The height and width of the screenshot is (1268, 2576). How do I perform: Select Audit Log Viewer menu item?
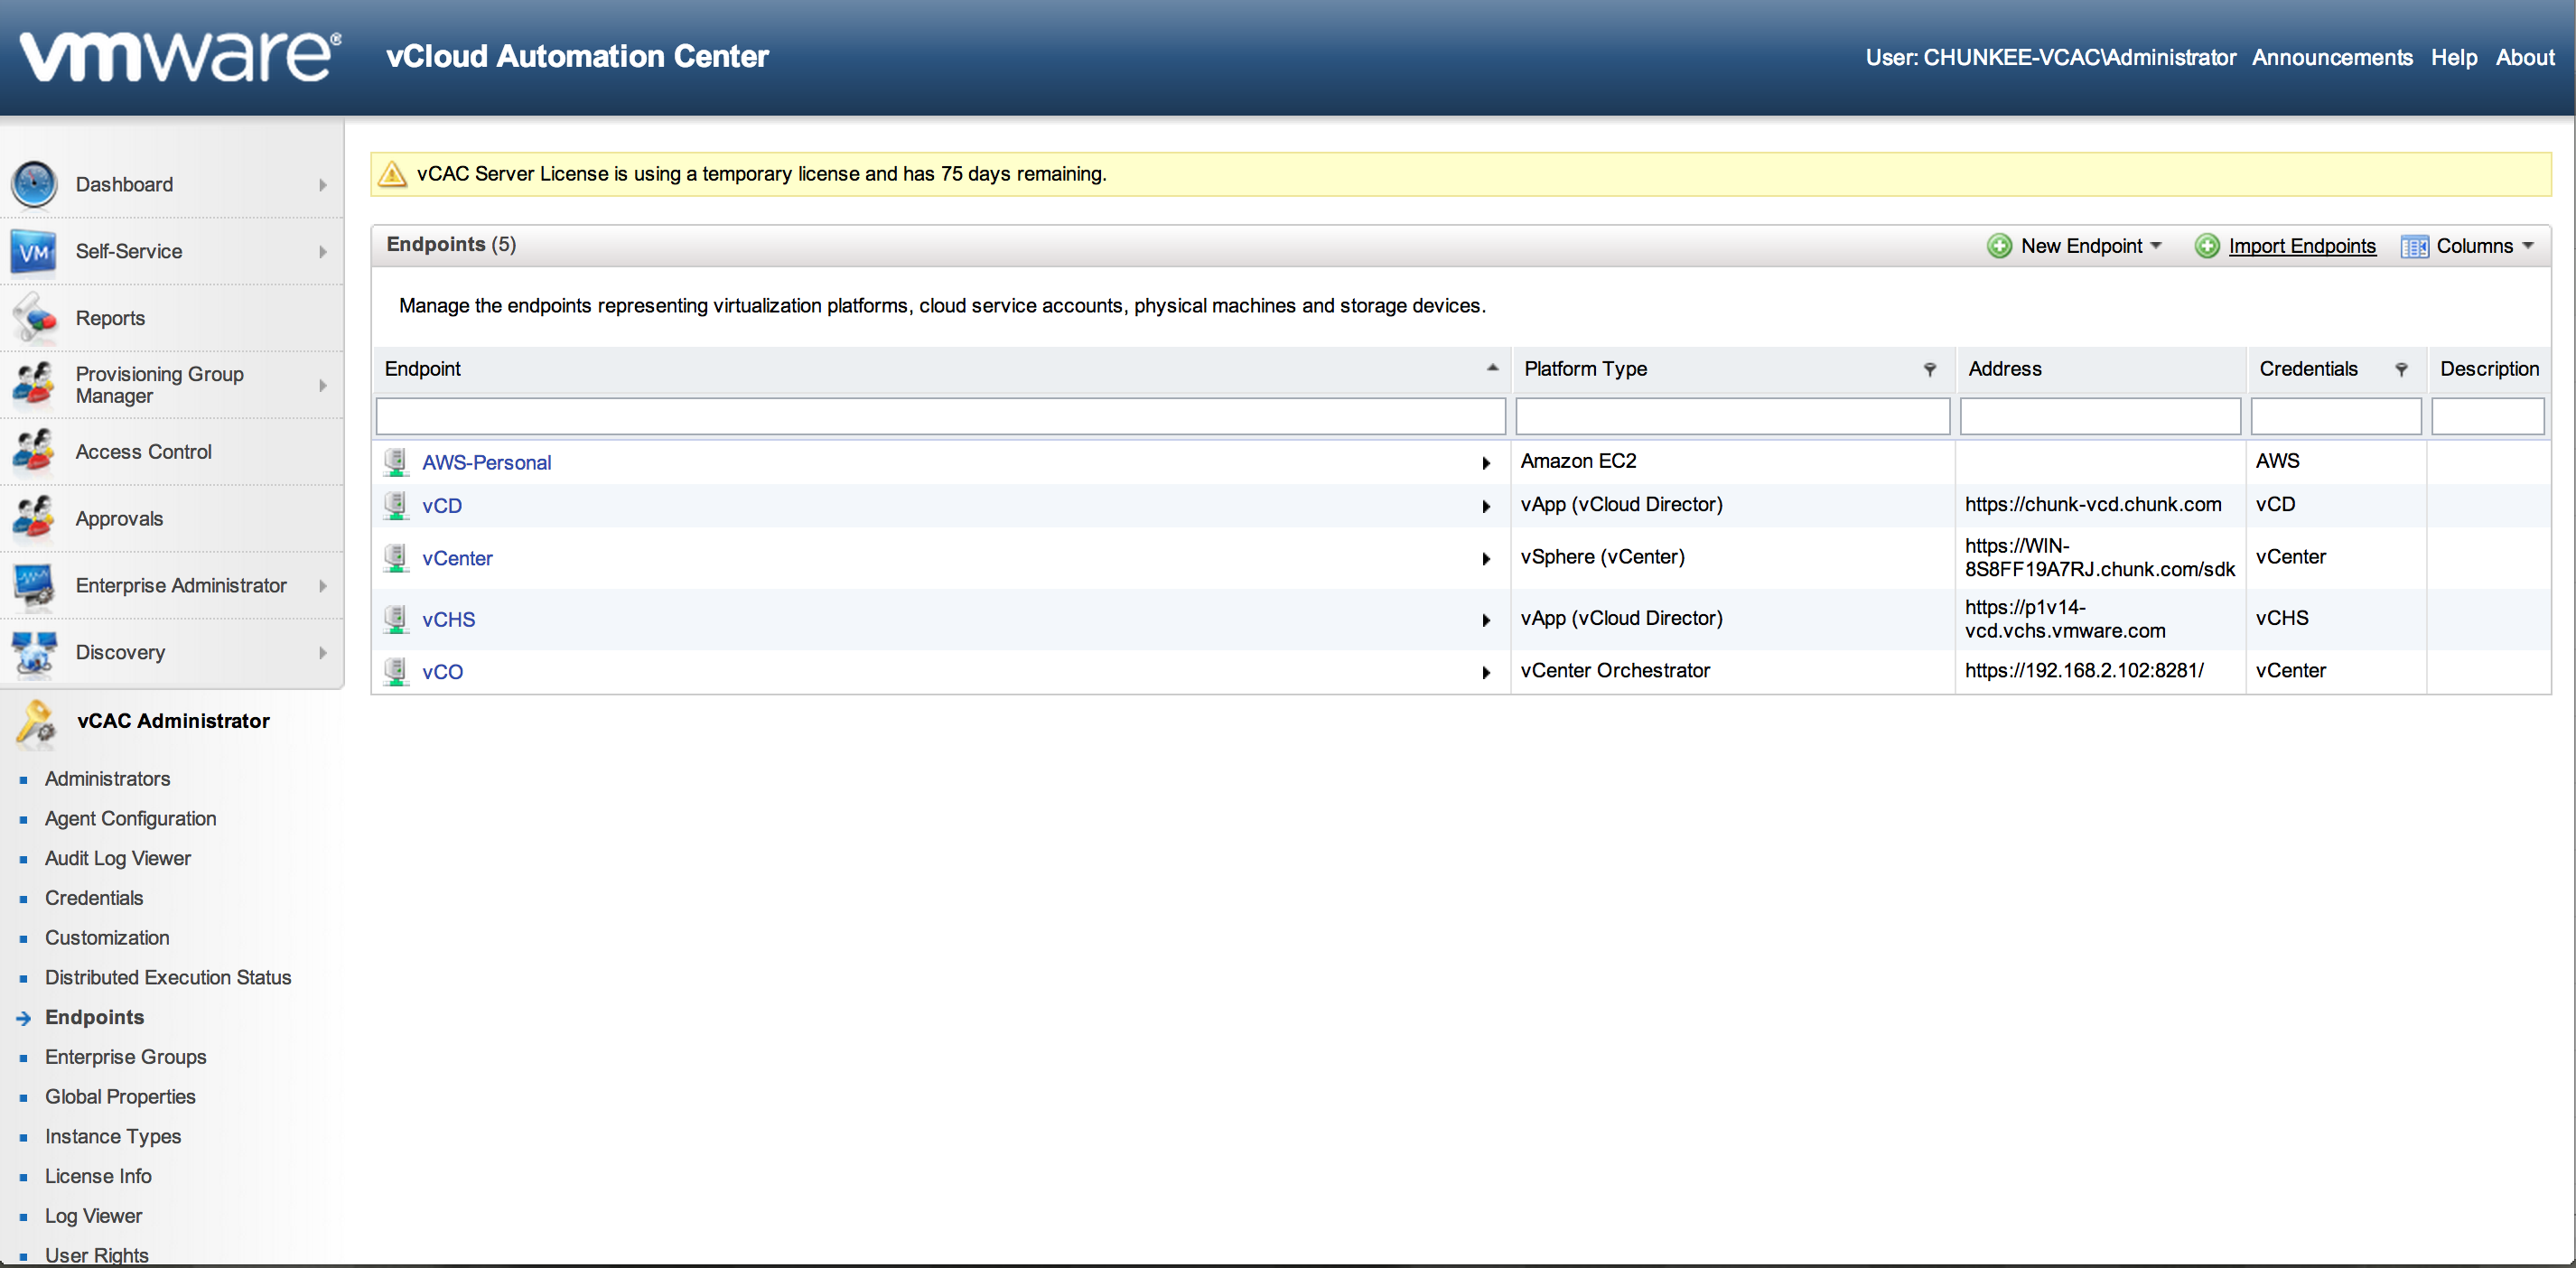click(118, 858)
